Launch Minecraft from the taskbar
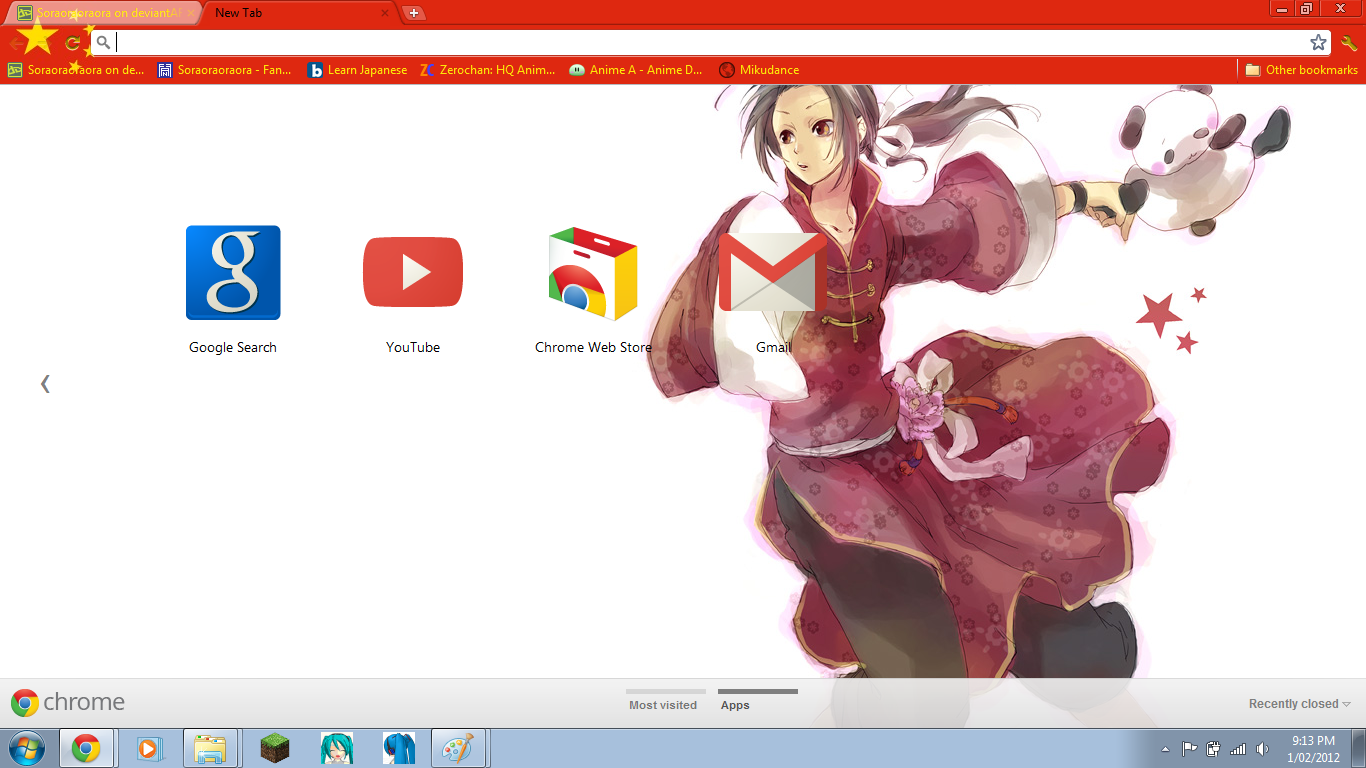Screen dimensions: 1366x768 click(x=274, y=748)
